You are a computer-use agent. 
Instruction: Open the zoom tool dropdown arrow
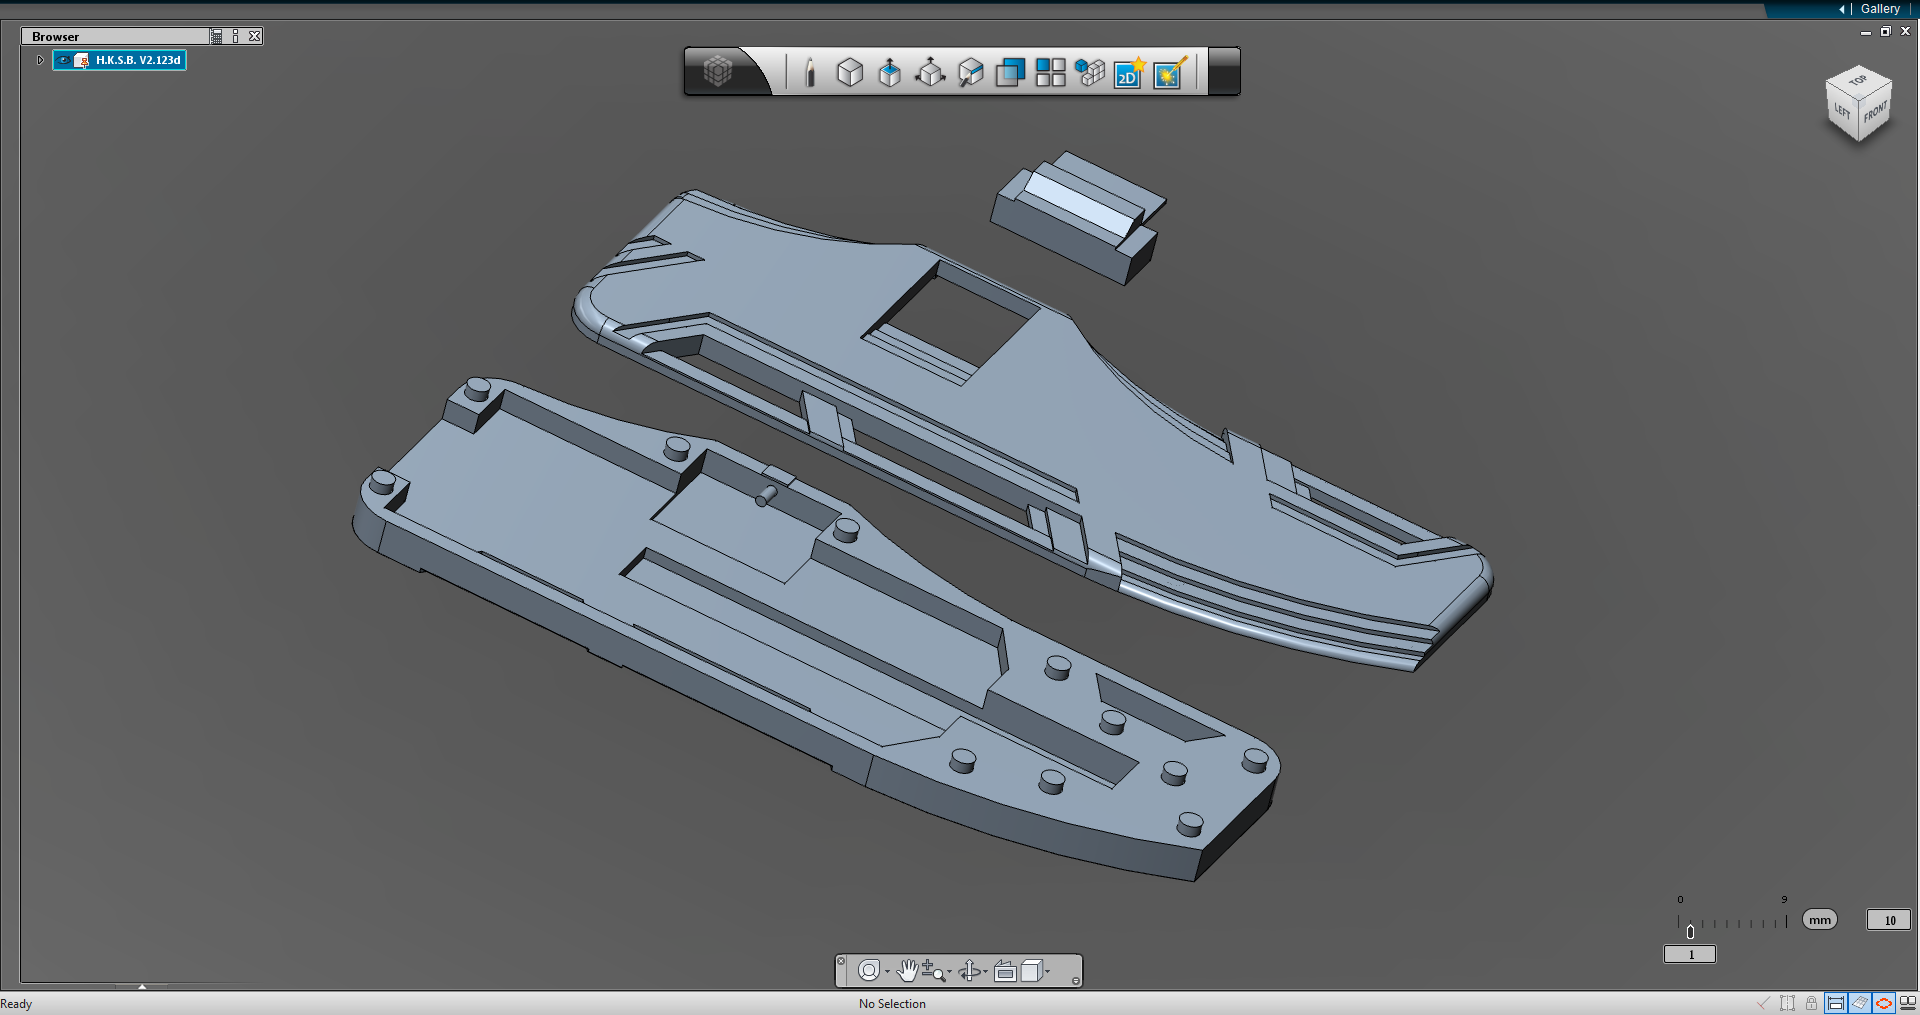[x=949, y=971]
